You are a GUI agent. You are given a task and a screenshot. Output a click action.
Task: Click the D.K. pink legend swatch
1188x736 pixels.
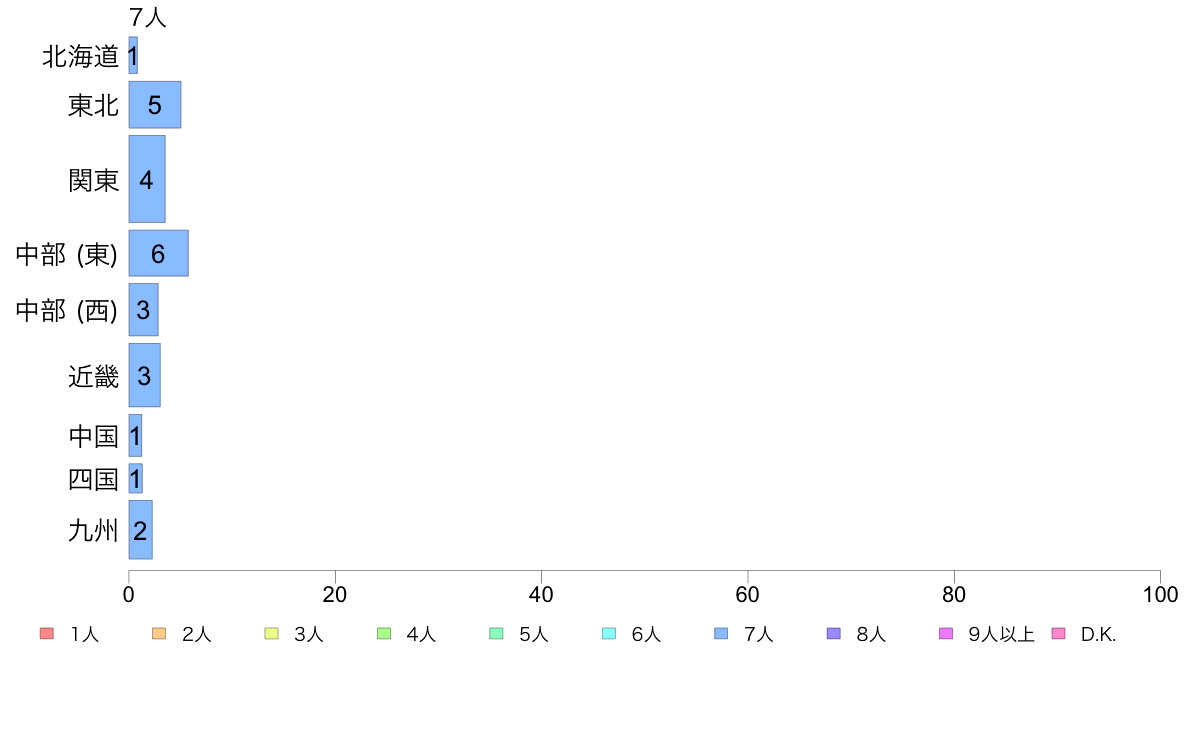1058,634
